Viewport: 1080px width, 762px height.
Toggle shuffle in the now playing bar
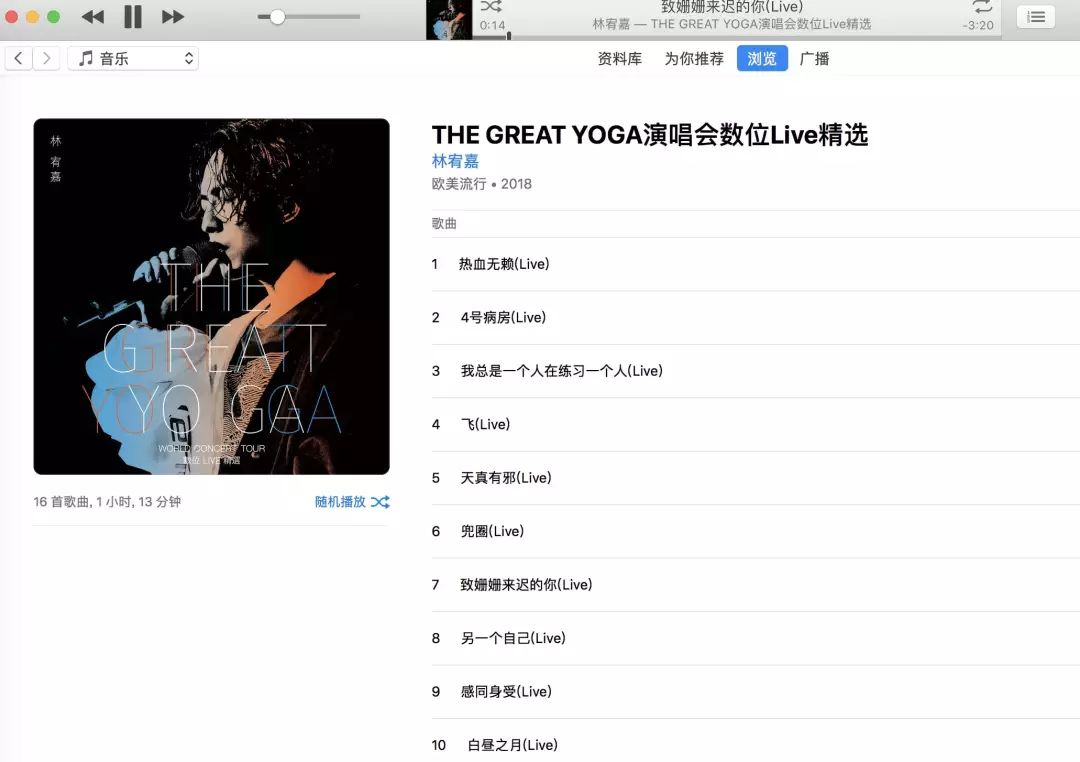491,6
